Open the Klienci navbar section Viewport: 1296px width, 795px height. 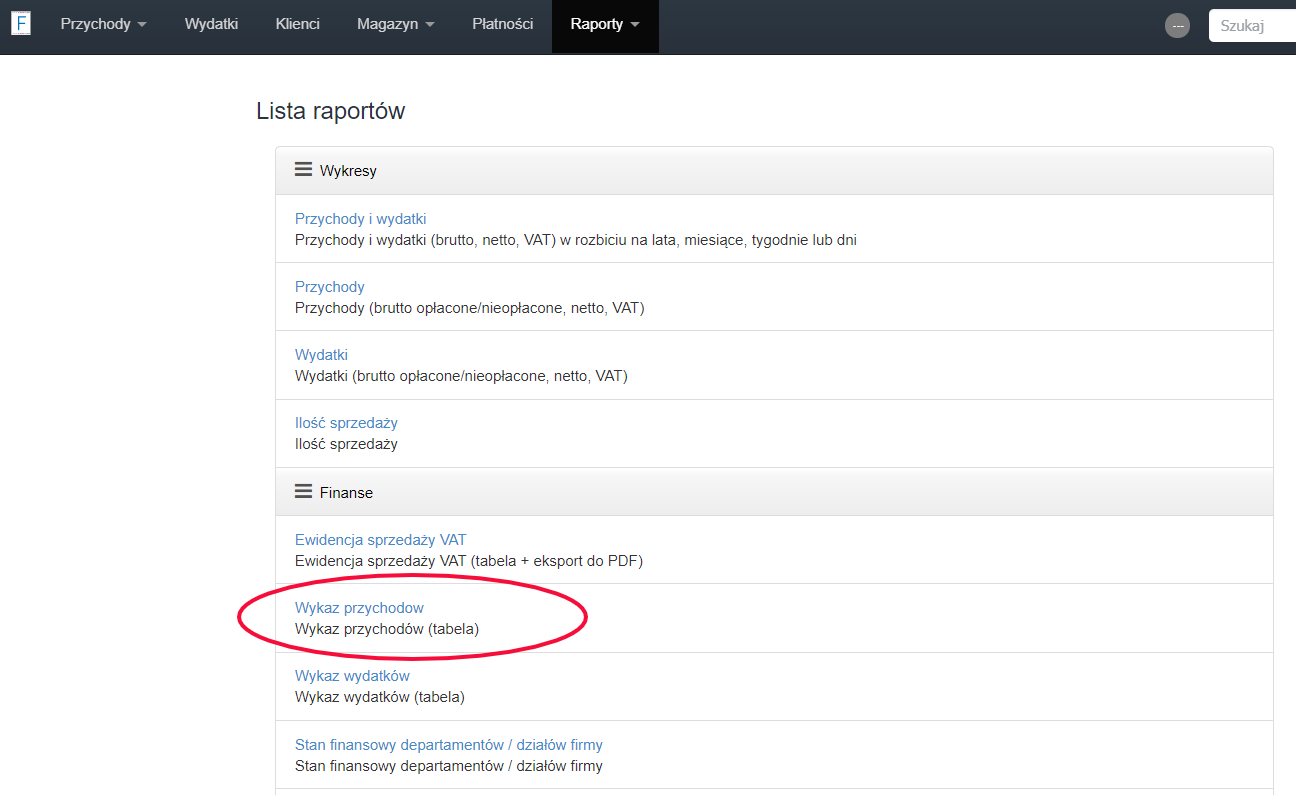297,24
